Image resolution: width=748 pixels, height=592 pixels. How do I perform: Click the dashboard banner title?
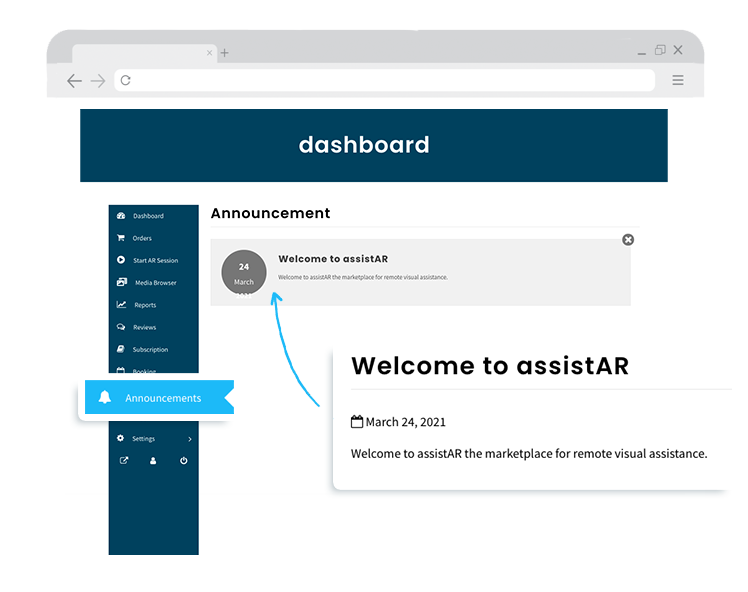(364, 145)
